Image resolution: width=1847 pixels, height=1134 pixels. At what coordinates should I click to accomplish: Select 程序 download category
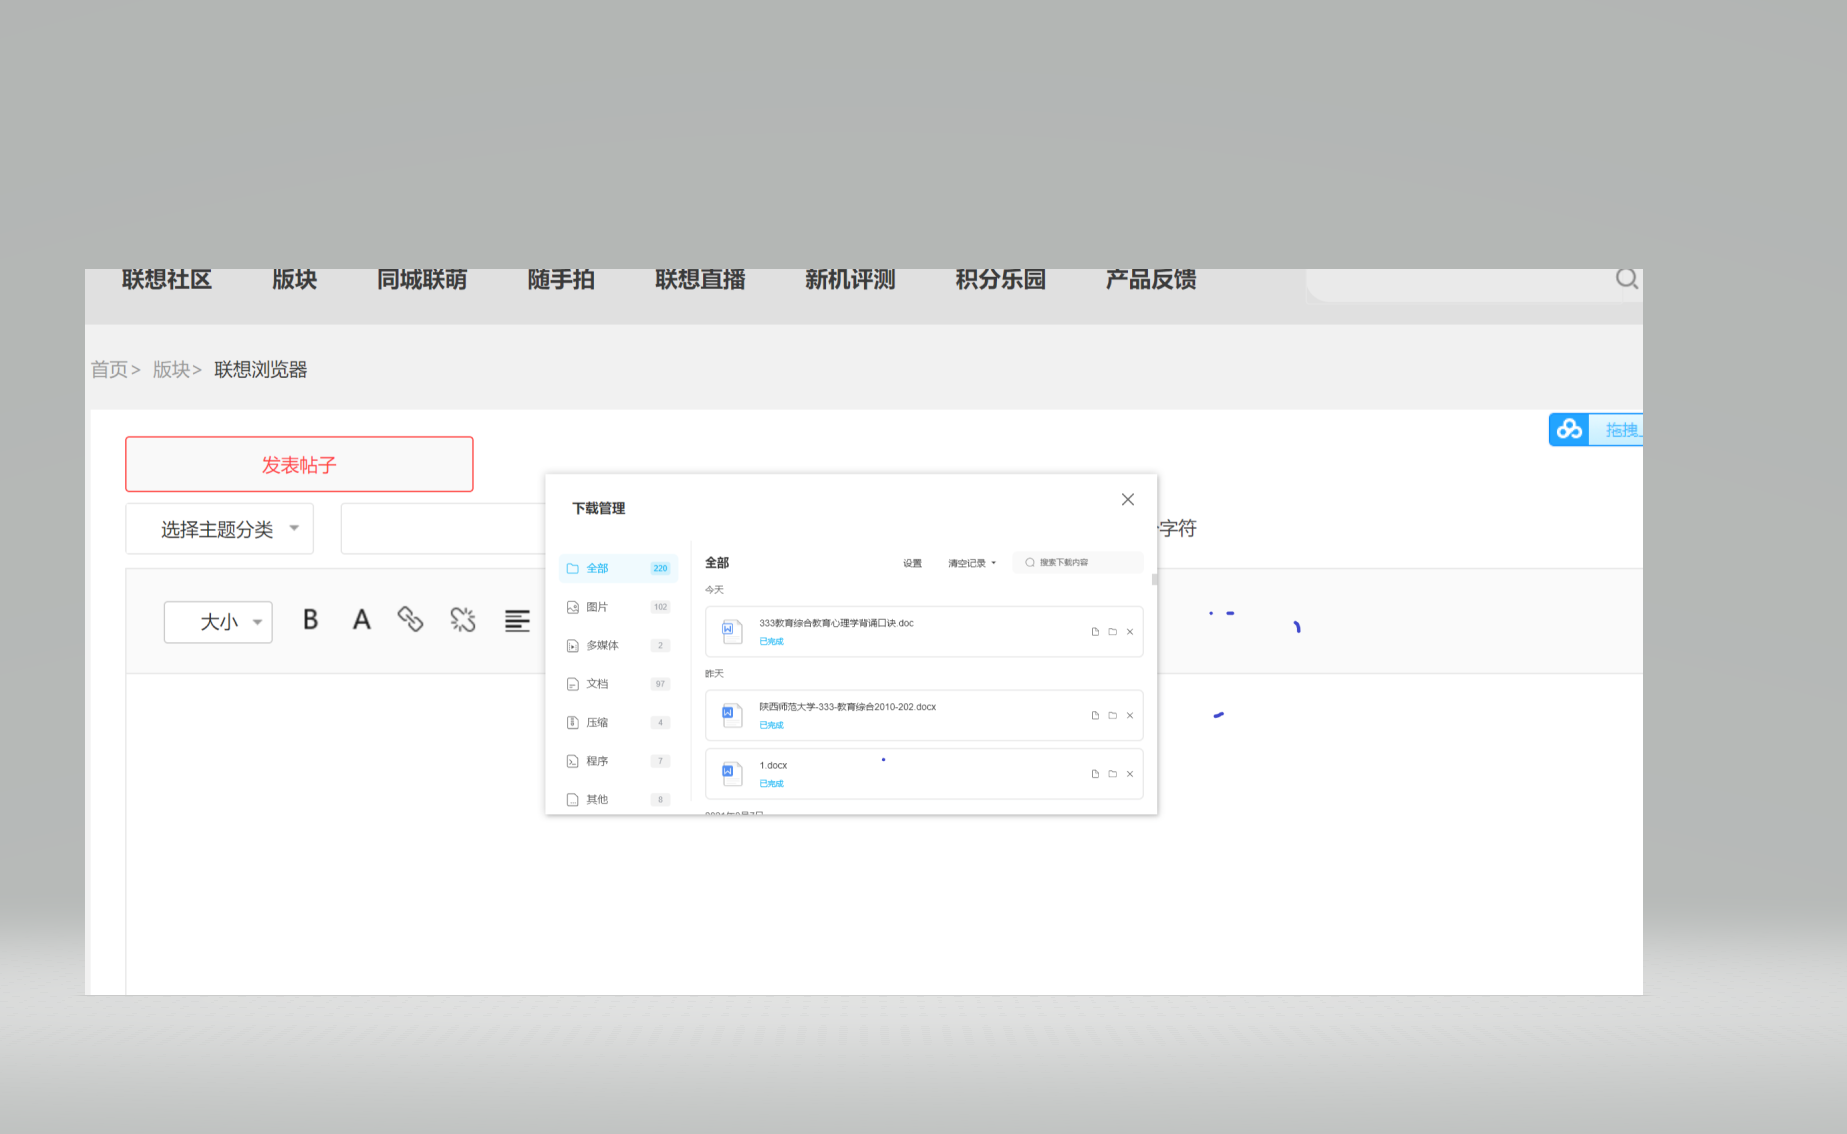[618, 761]
